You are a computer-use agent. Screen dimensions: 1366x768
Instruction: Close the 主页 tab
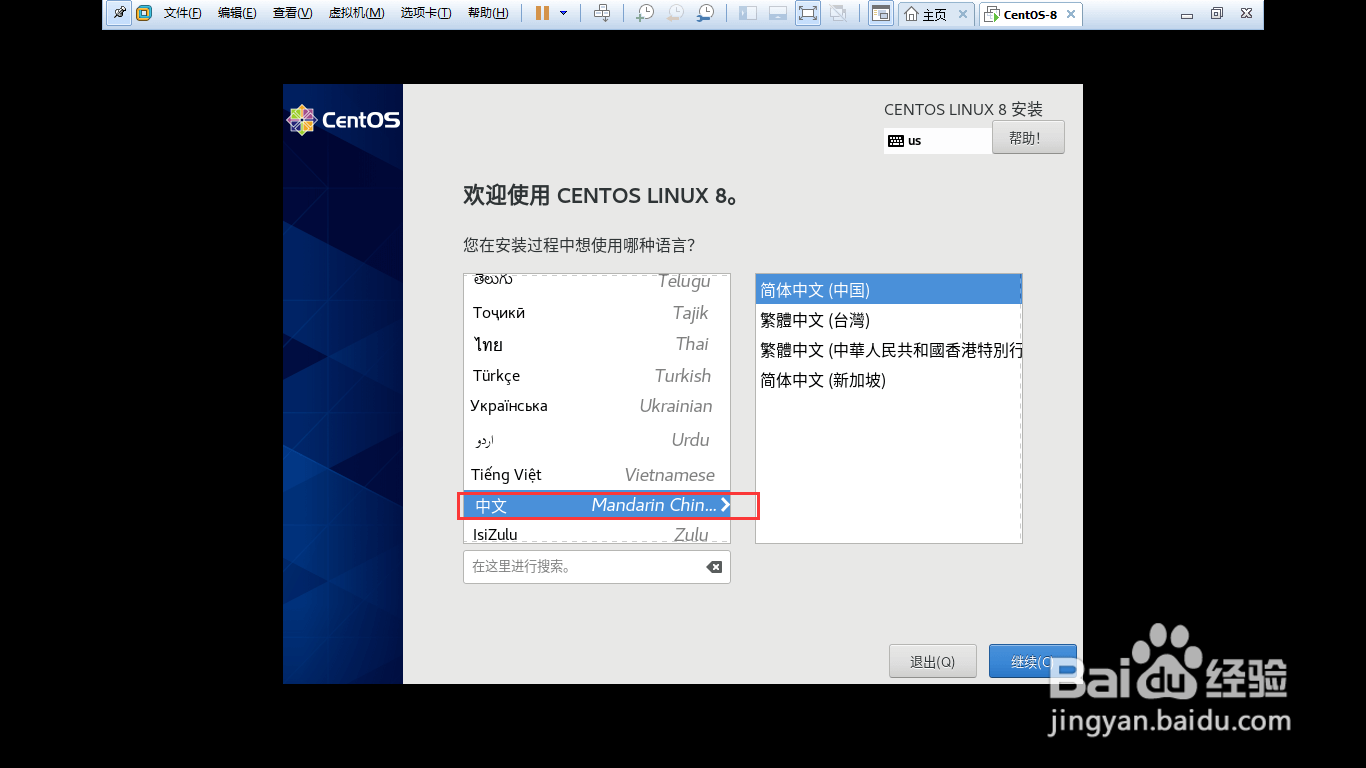click(x=963, y=15)
